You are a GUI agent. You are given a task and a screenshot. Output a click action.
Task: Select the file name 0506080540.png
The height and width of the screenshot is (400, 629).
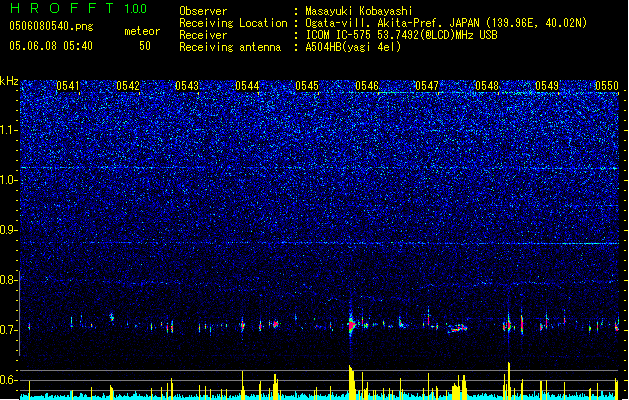pos(51,26)
